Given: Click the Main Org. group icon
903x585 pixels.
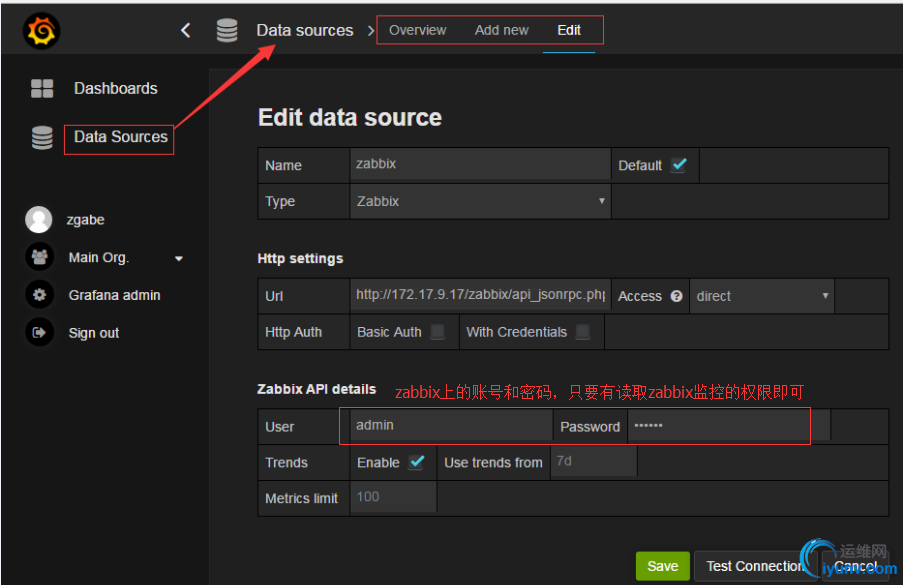Looking at the screenshot, I should [39, 257].
